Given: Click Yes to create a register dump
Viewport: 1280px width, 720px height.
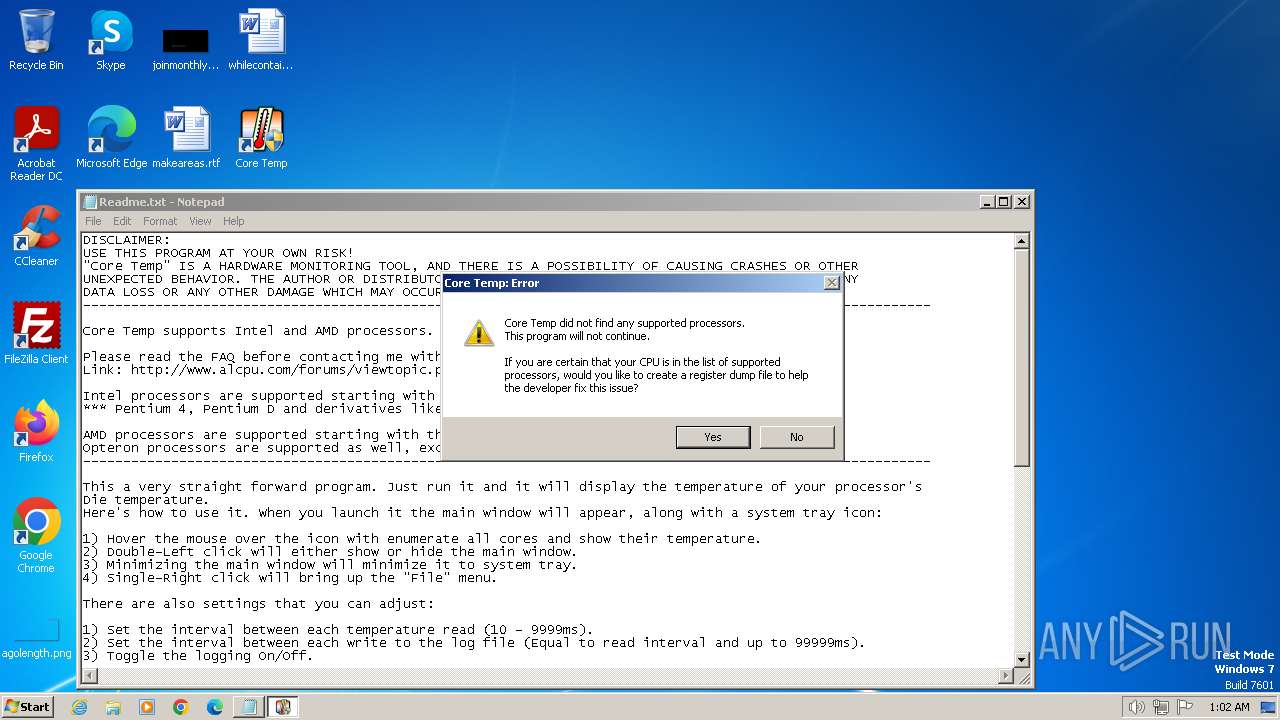Looking at the screenshot, I should click(x=713, y=437).
